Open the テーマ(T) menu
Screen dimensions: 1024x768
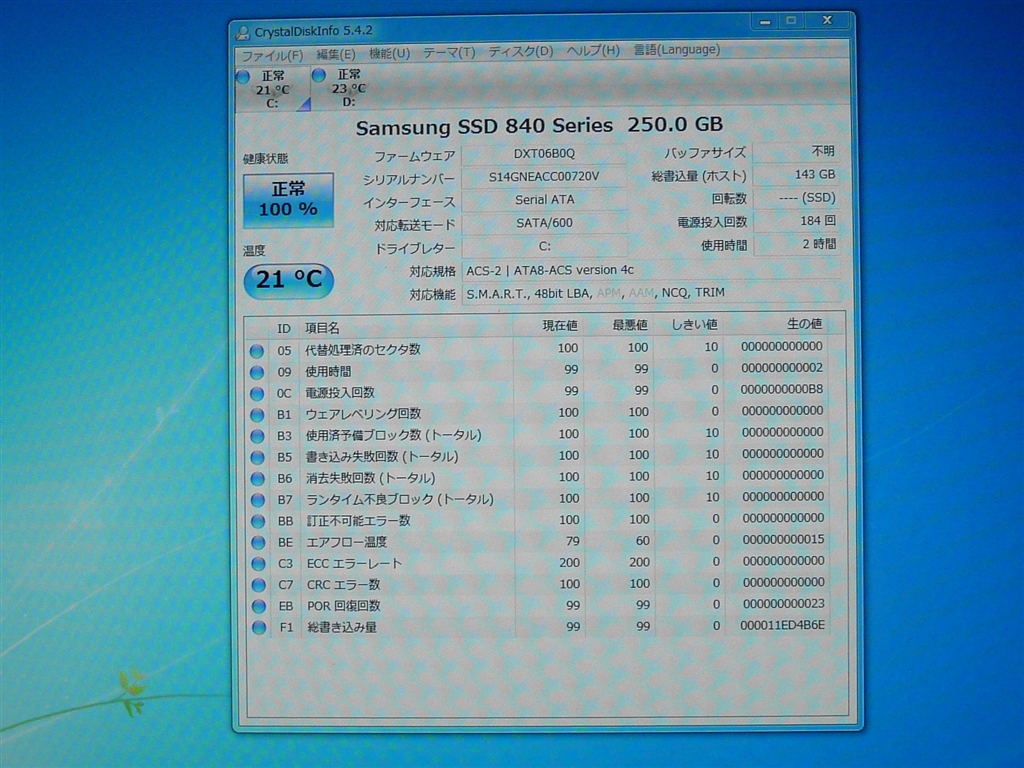click(x=448, y=52)
